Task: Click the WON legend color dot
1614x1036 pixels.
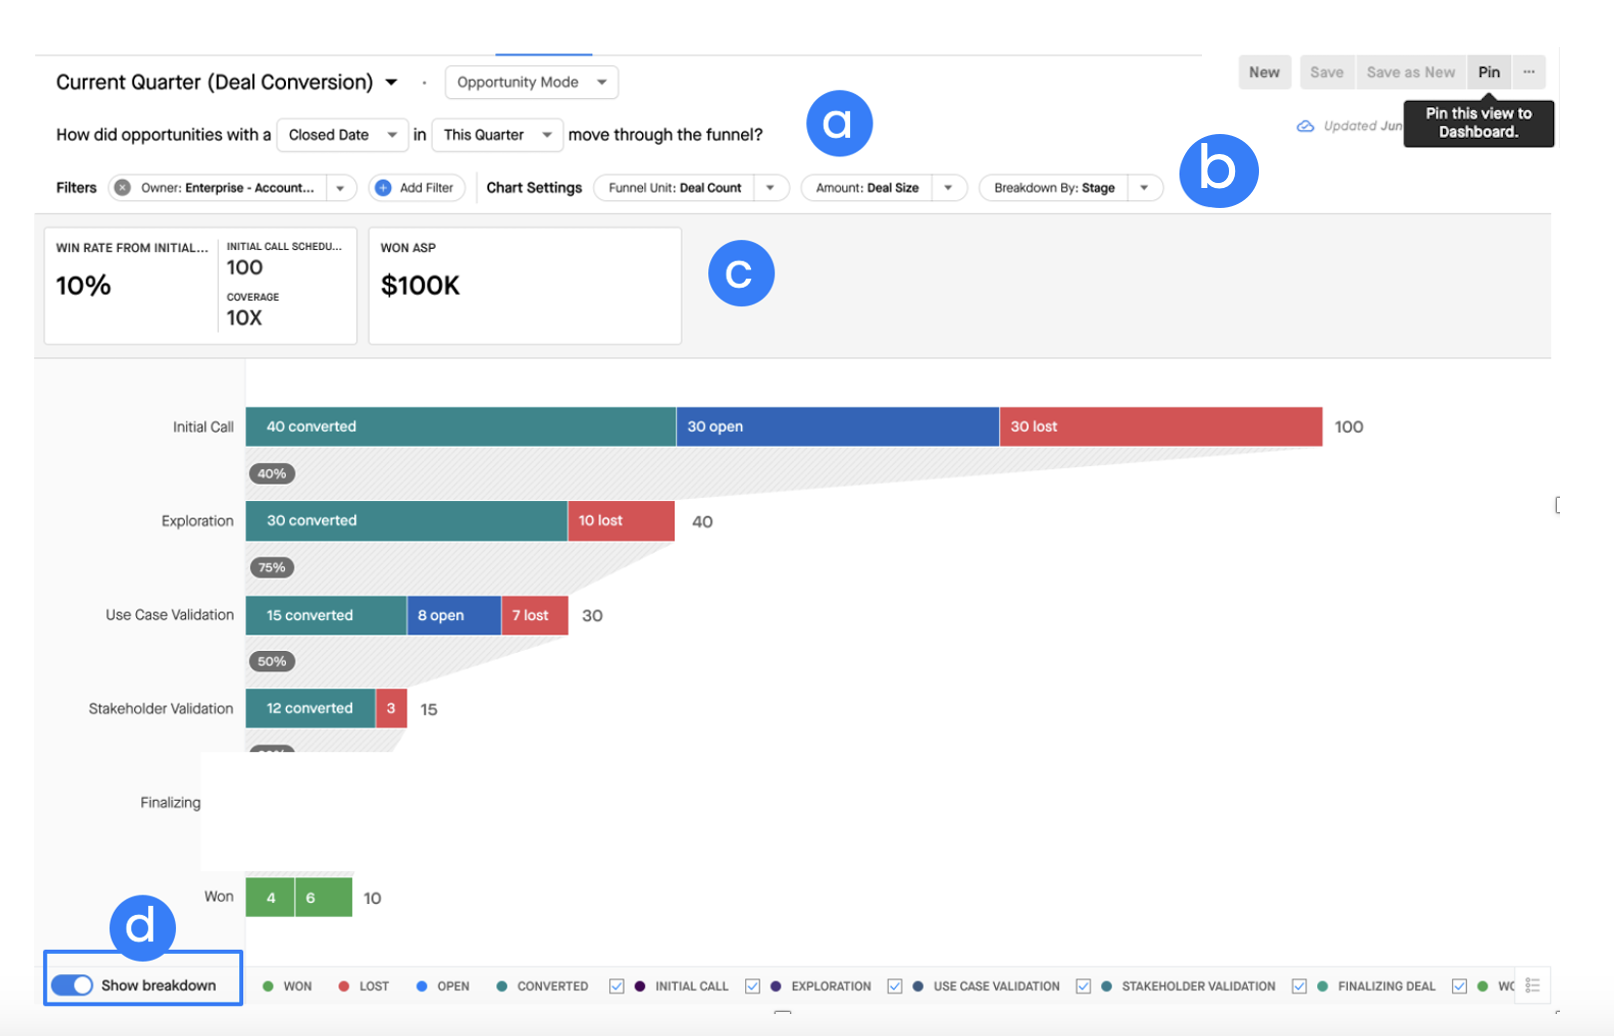Action: pos(268,986)
